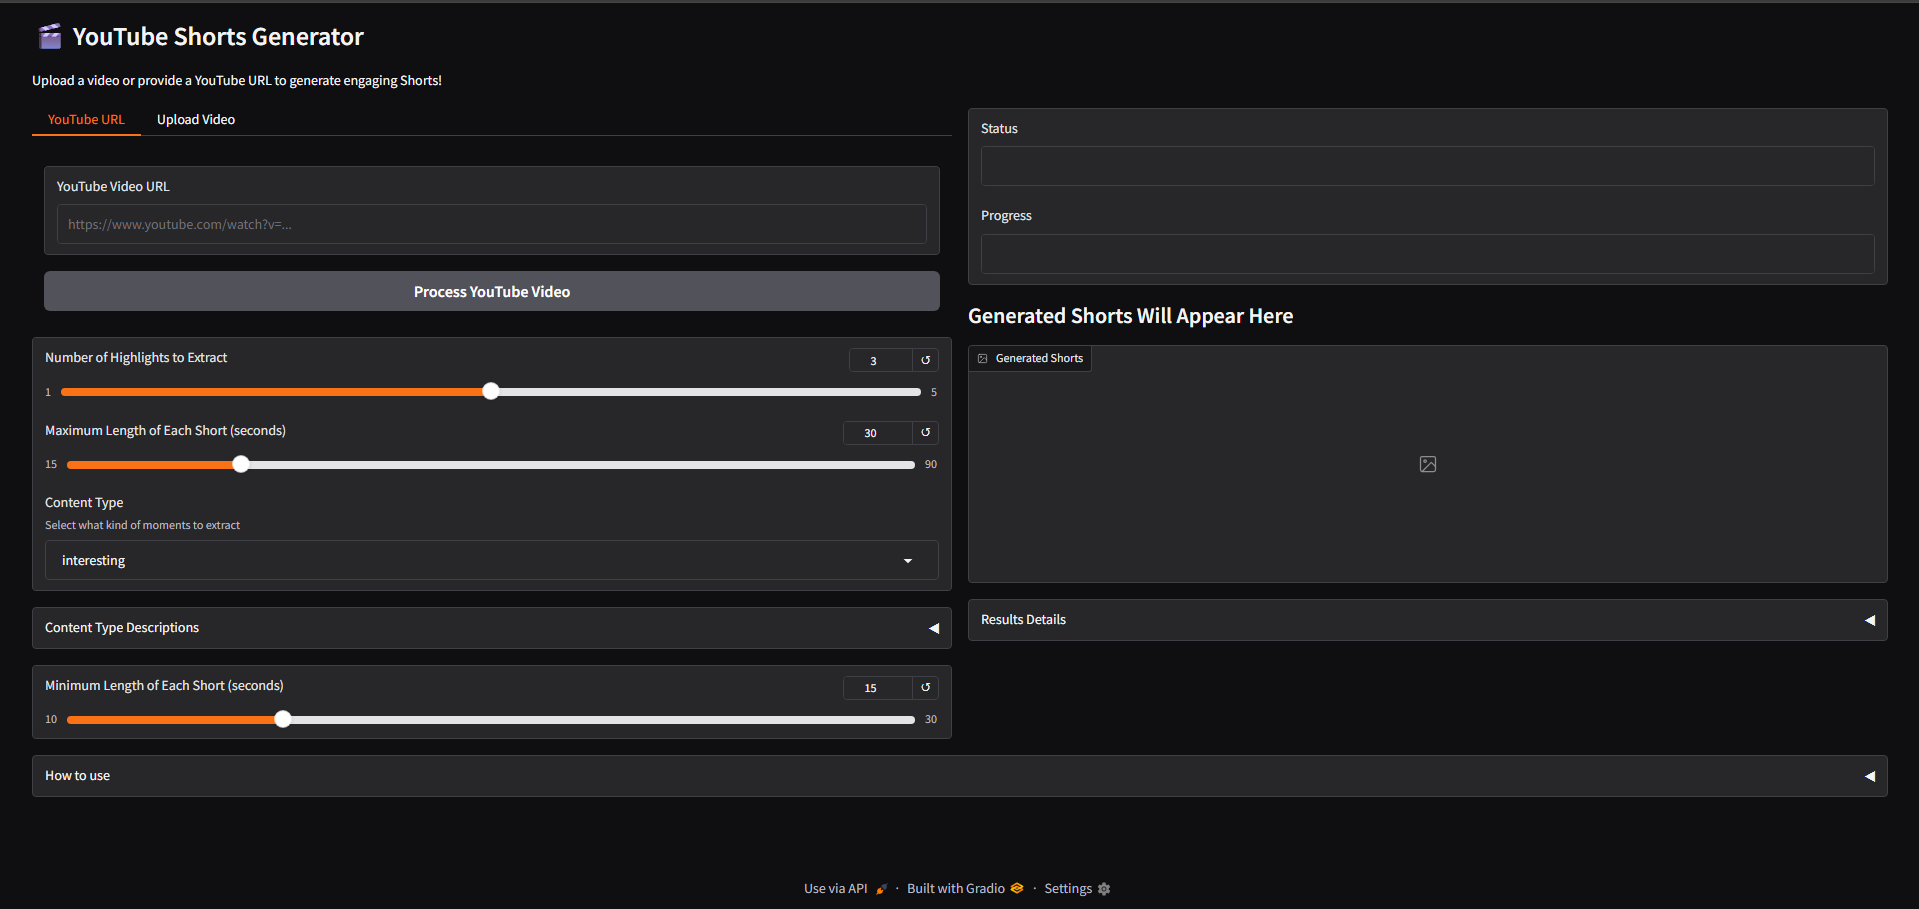
Task: Switch to the Upload Video tab
Action: click(196, 119)
